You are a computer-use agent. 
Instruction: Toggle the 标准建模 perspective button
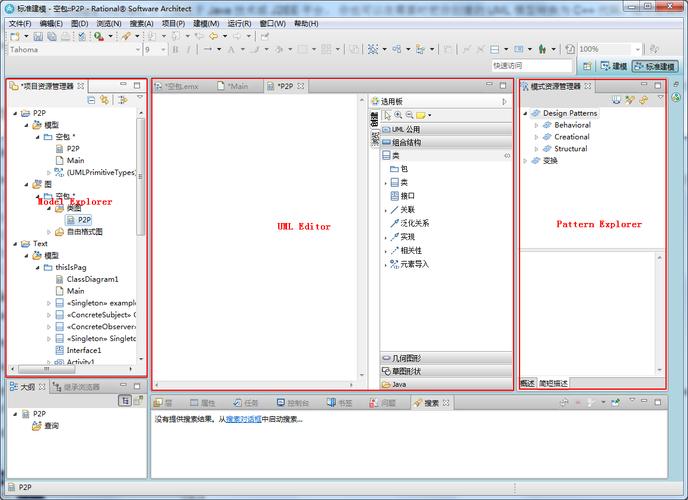(x=655, y=66)
